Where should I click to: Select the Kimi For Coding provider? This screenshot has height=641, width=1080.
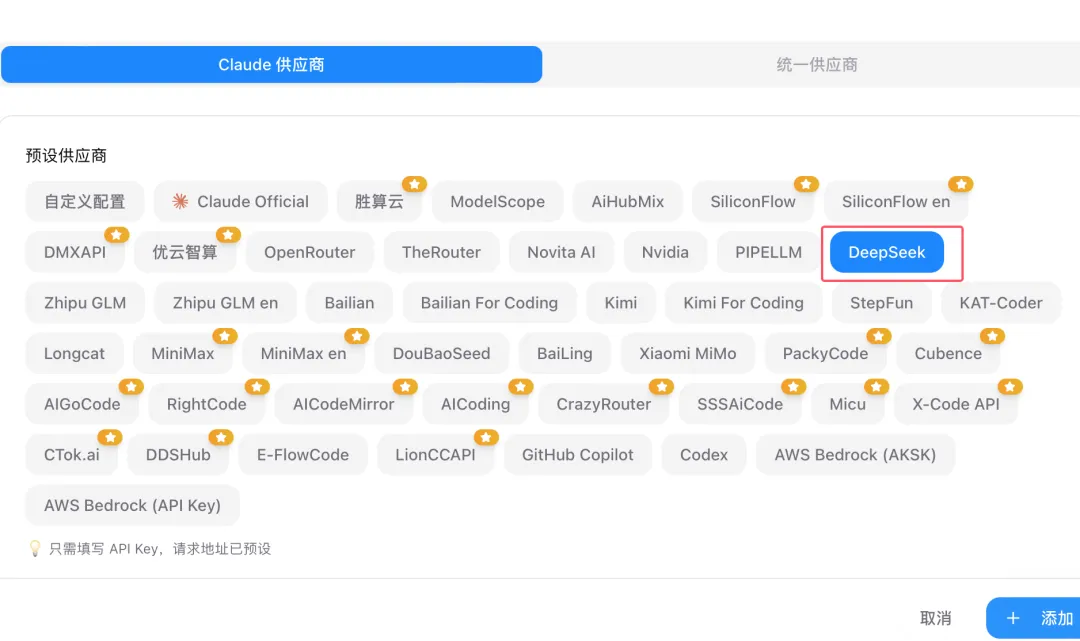pyautogui.click(x=743, y=303)
